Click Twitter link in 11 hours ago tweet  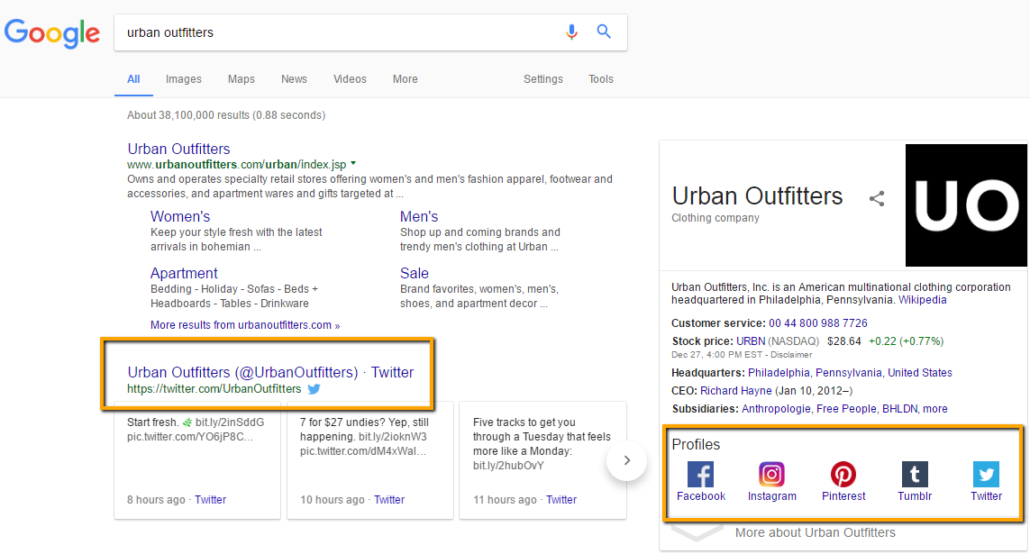pyautogui.click(x=561, y=499)
